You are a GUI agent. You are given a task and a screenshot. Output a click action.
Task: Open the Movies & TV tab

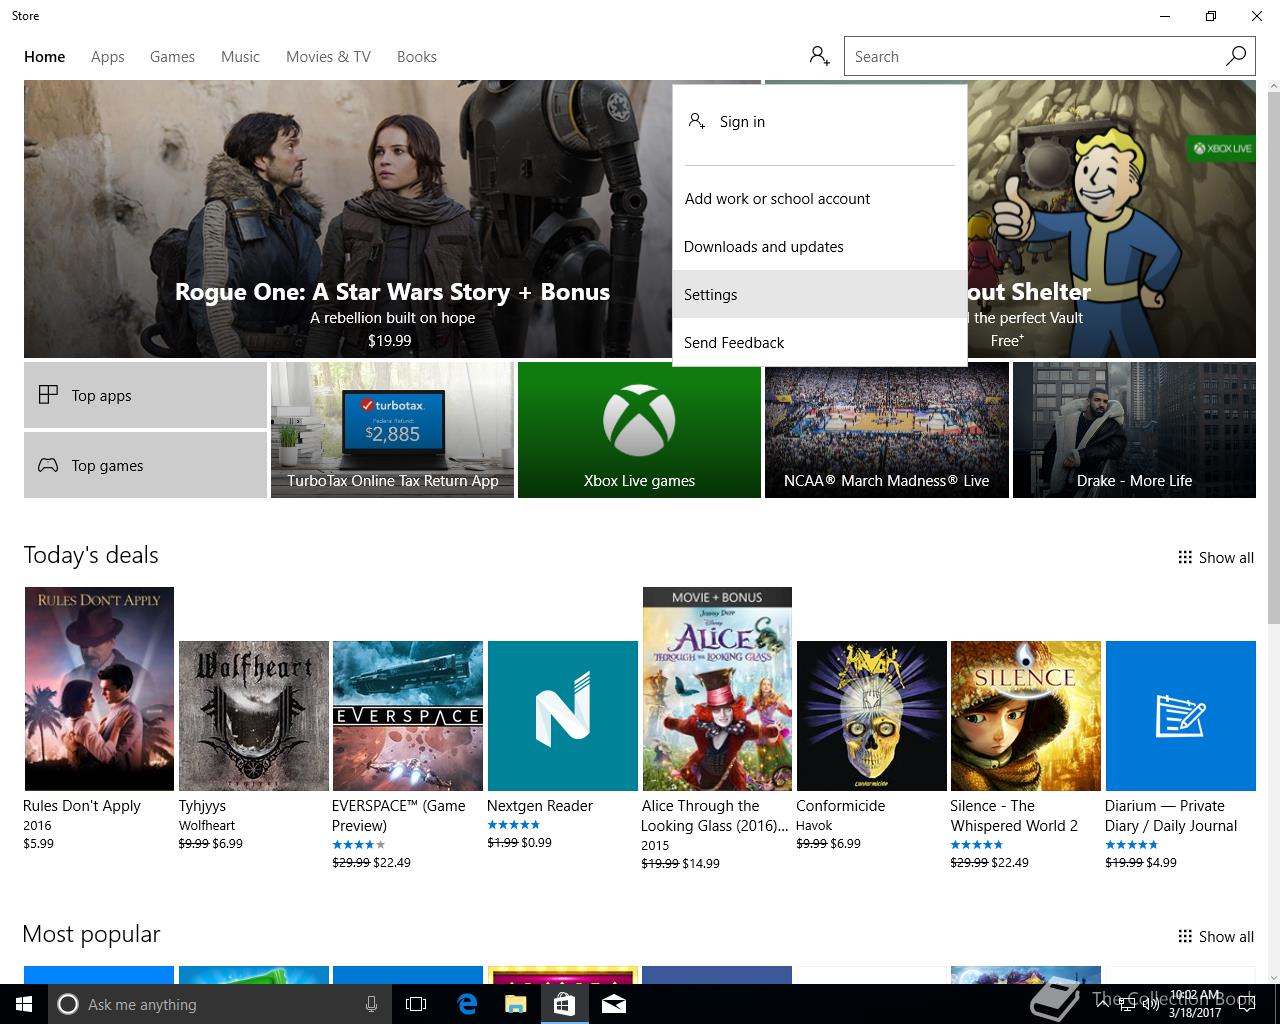click(x=328, y=57)
